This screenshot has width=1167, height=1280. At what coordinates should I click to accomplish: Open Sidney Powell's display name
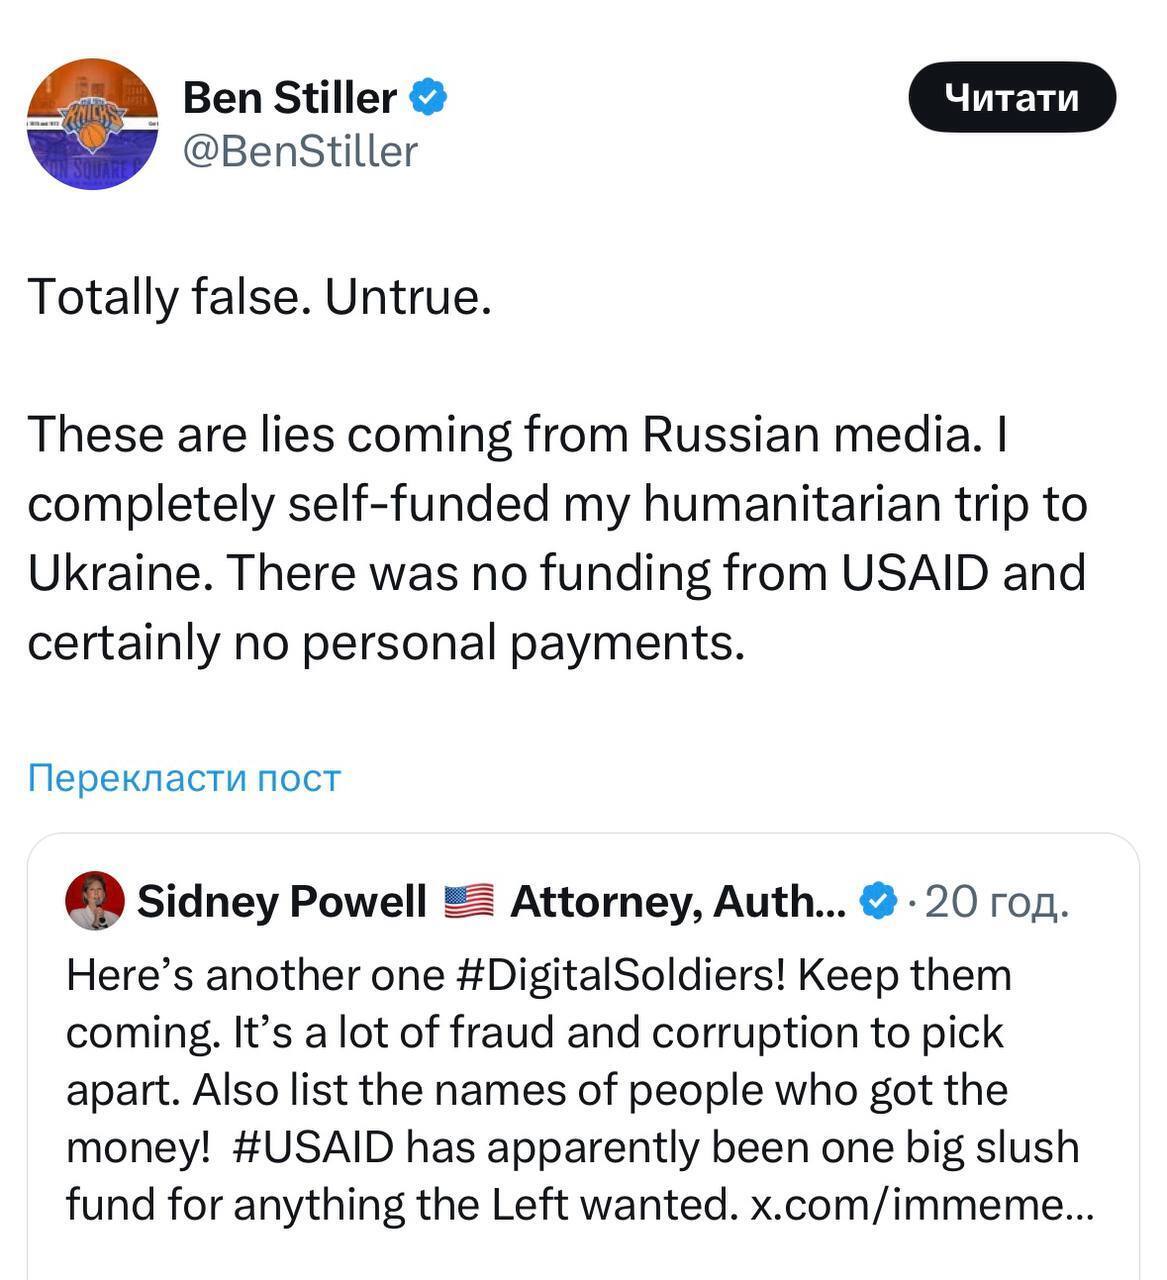tap(281, 902)
